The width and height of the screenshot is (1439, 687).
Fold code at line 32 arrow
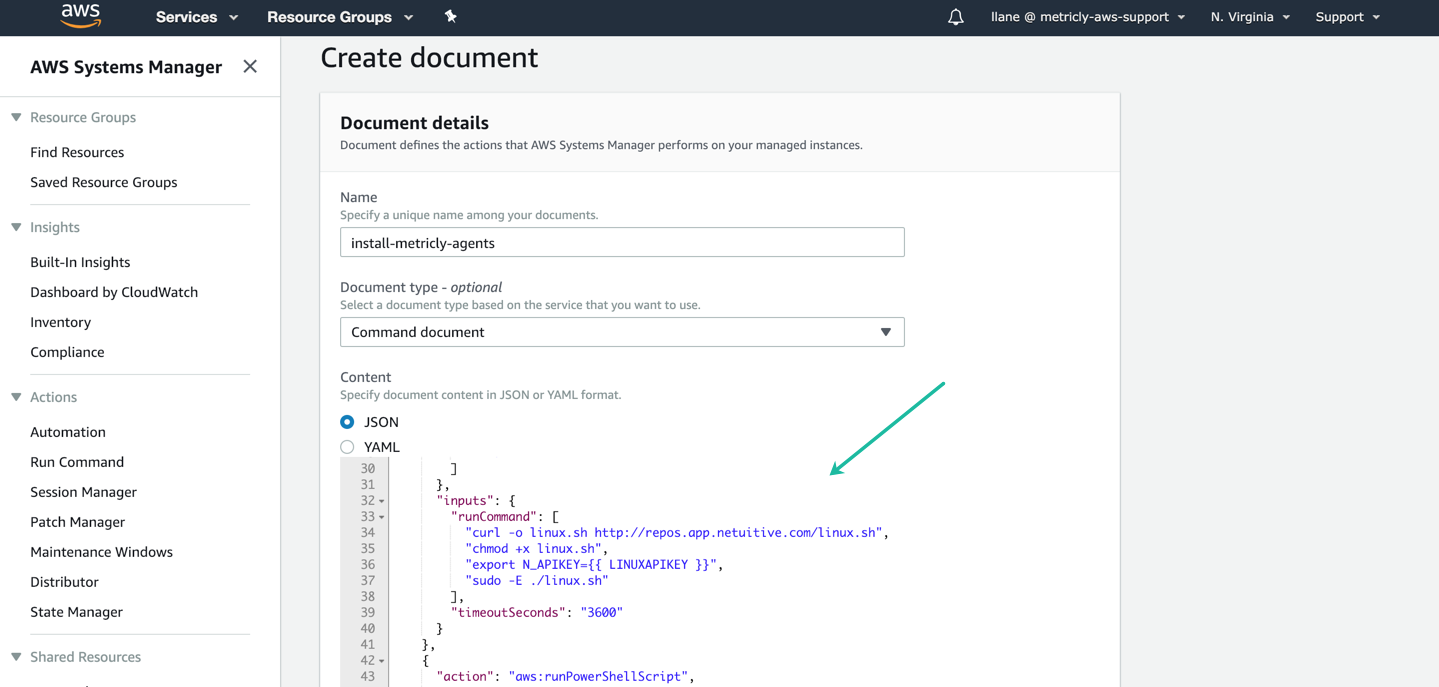[381, 501]
